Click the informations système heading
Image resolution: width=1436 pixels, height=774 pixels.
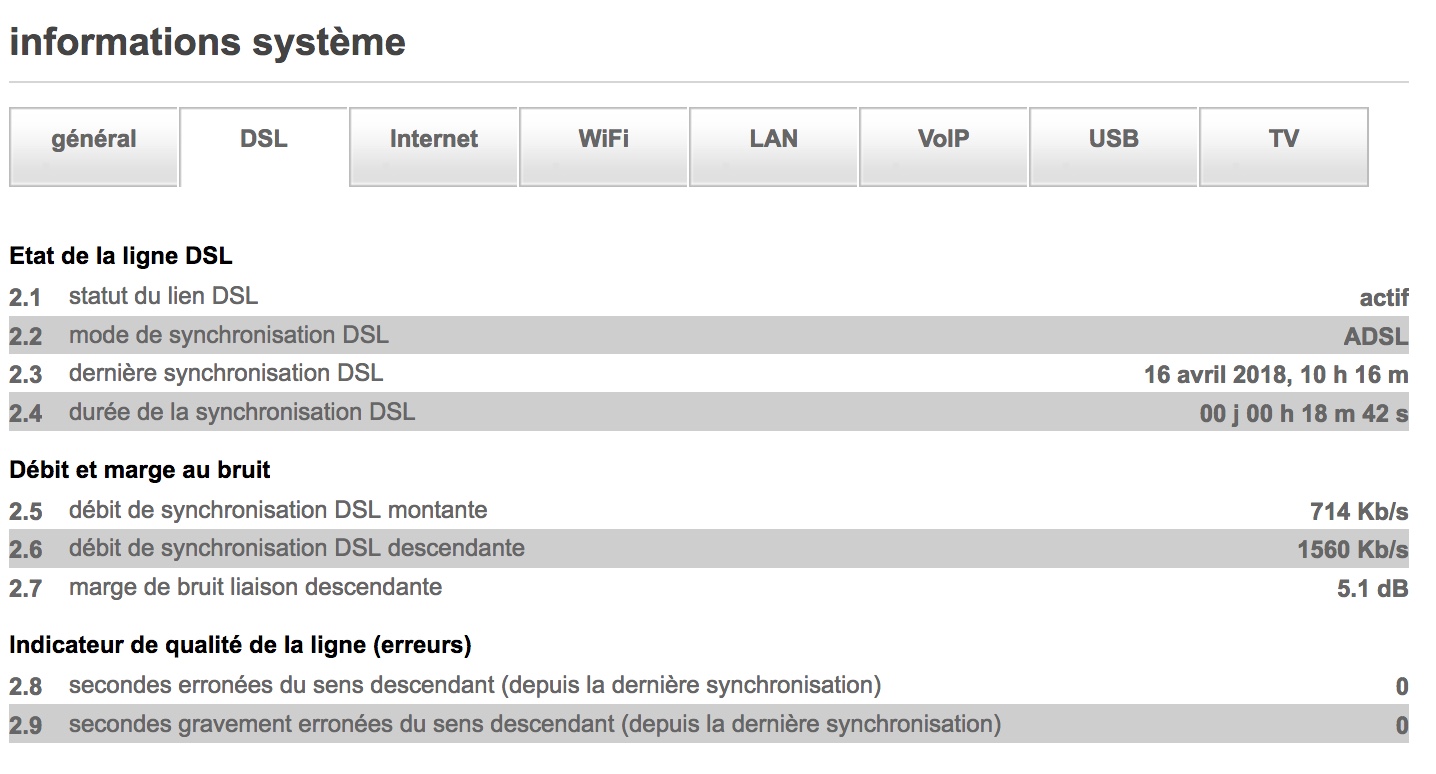(208, 43)
